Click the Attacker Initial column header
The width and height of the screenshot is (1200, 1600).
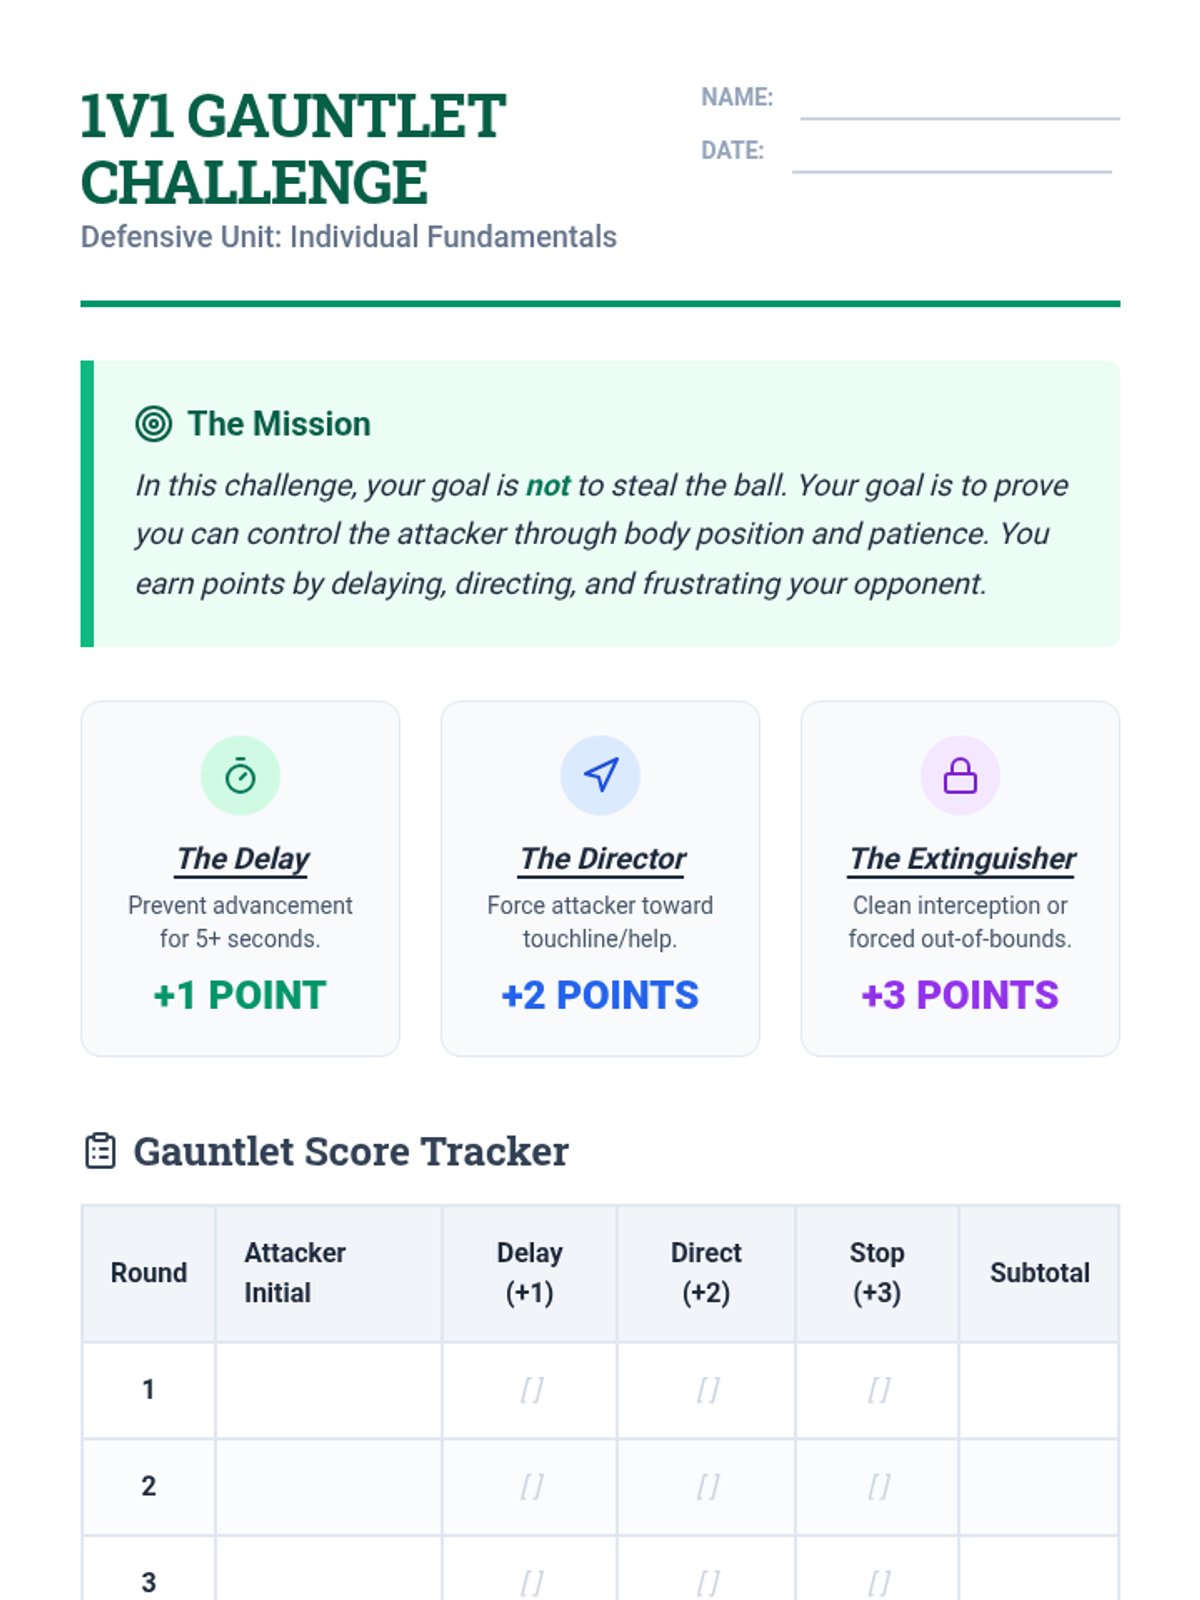(x=295, y=1273)
